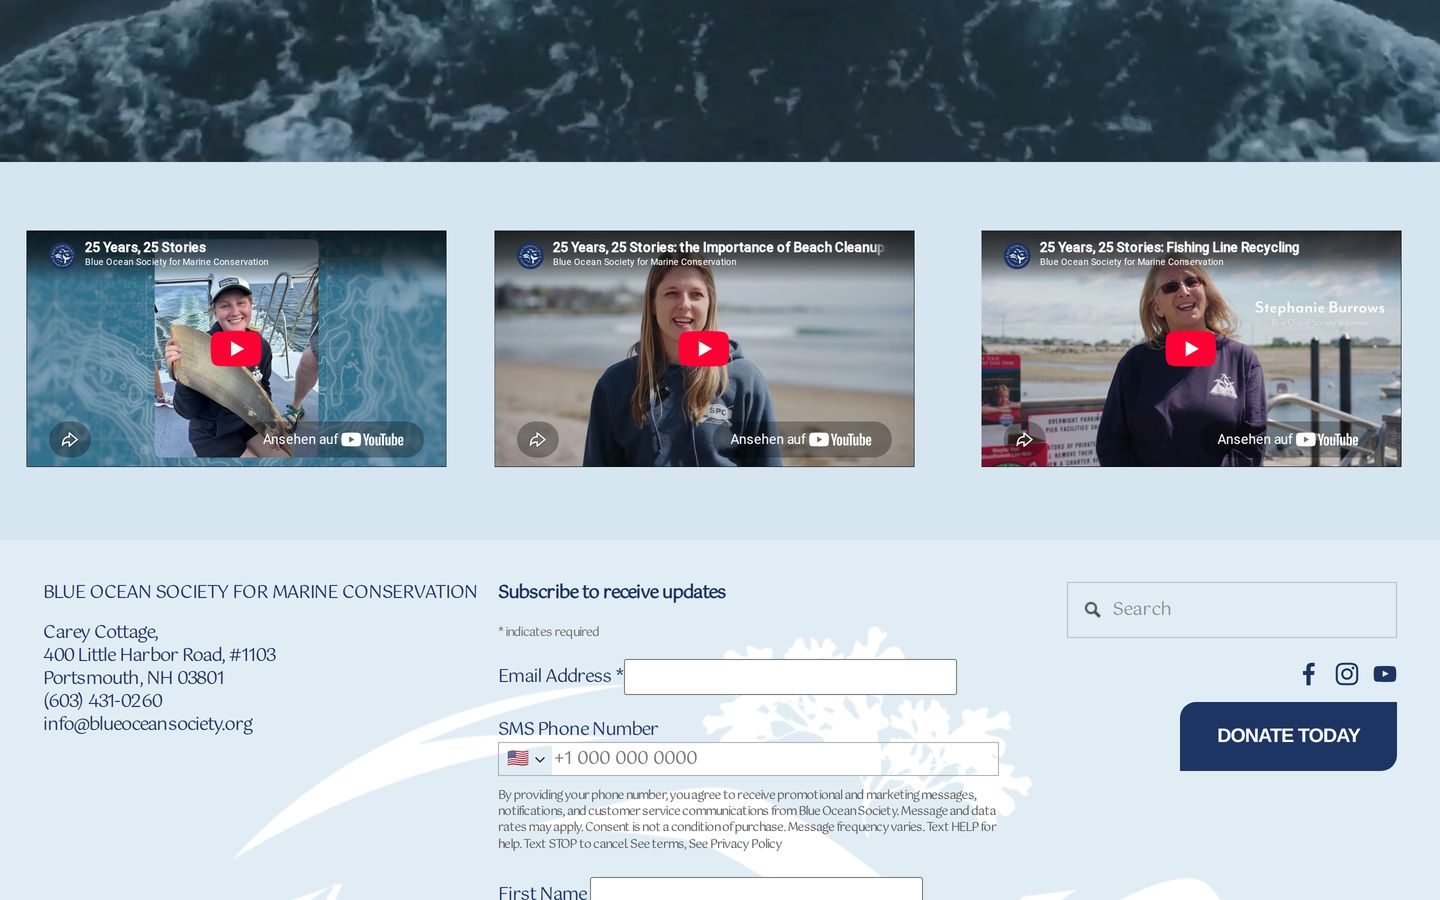
Task: Open the Instagram profile icon
Action: point(1347,674)
